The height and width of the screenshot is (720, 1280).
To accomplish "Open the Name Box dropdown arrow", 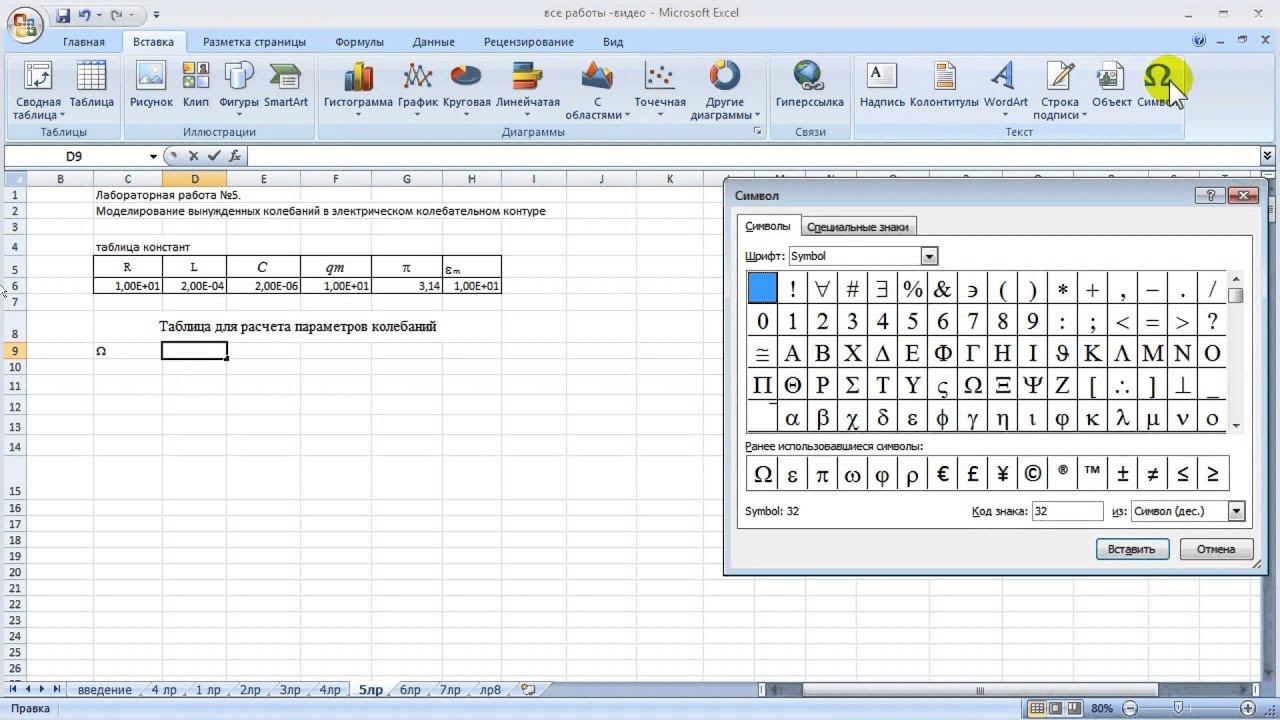I will pyautogui.click(x=153, y=156).
